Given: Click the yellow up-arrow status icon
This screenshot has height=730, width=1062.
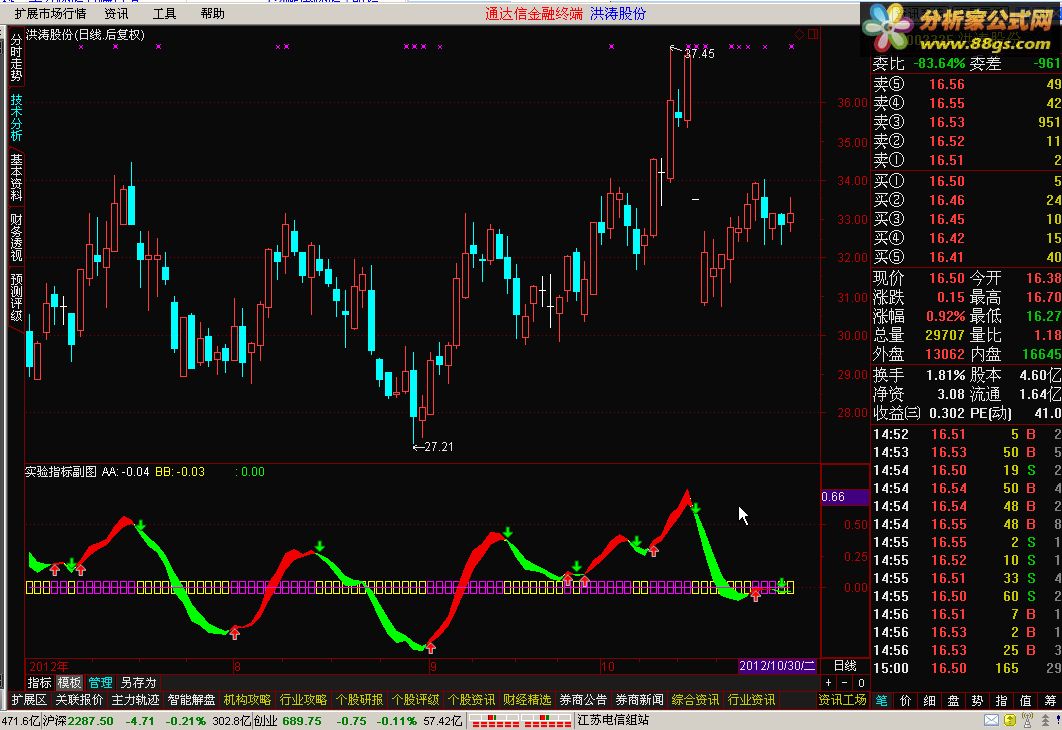Looking at the screenshot, I should coord(1010,721).
